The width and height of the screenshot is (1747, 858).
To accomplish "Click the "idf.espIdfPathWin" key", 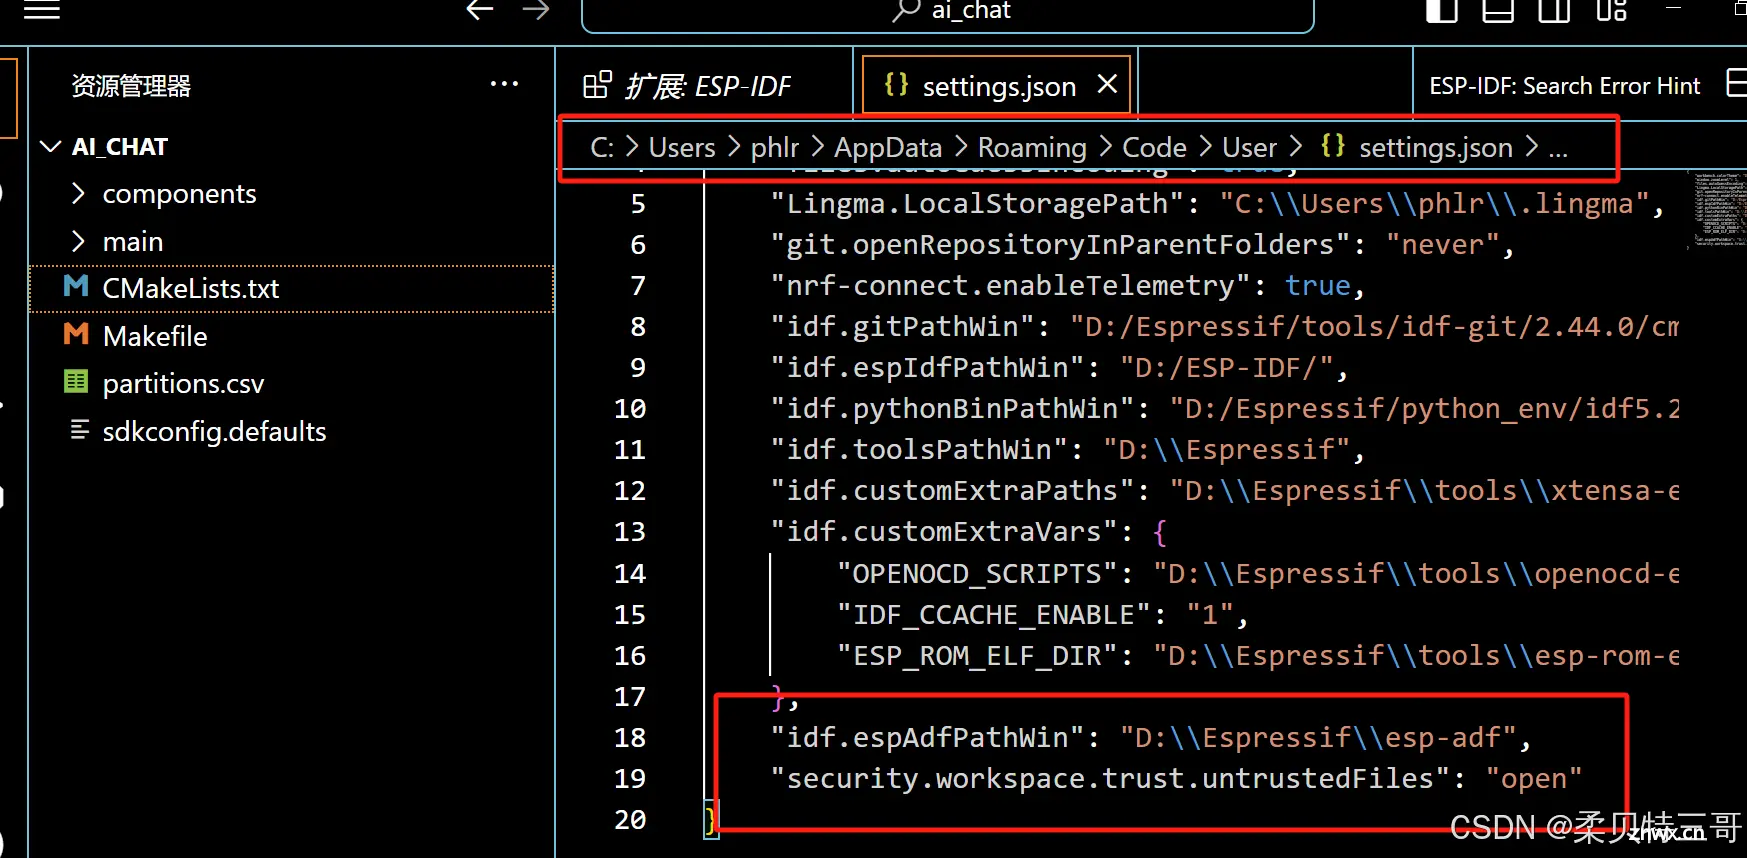I will coord(927,368).
